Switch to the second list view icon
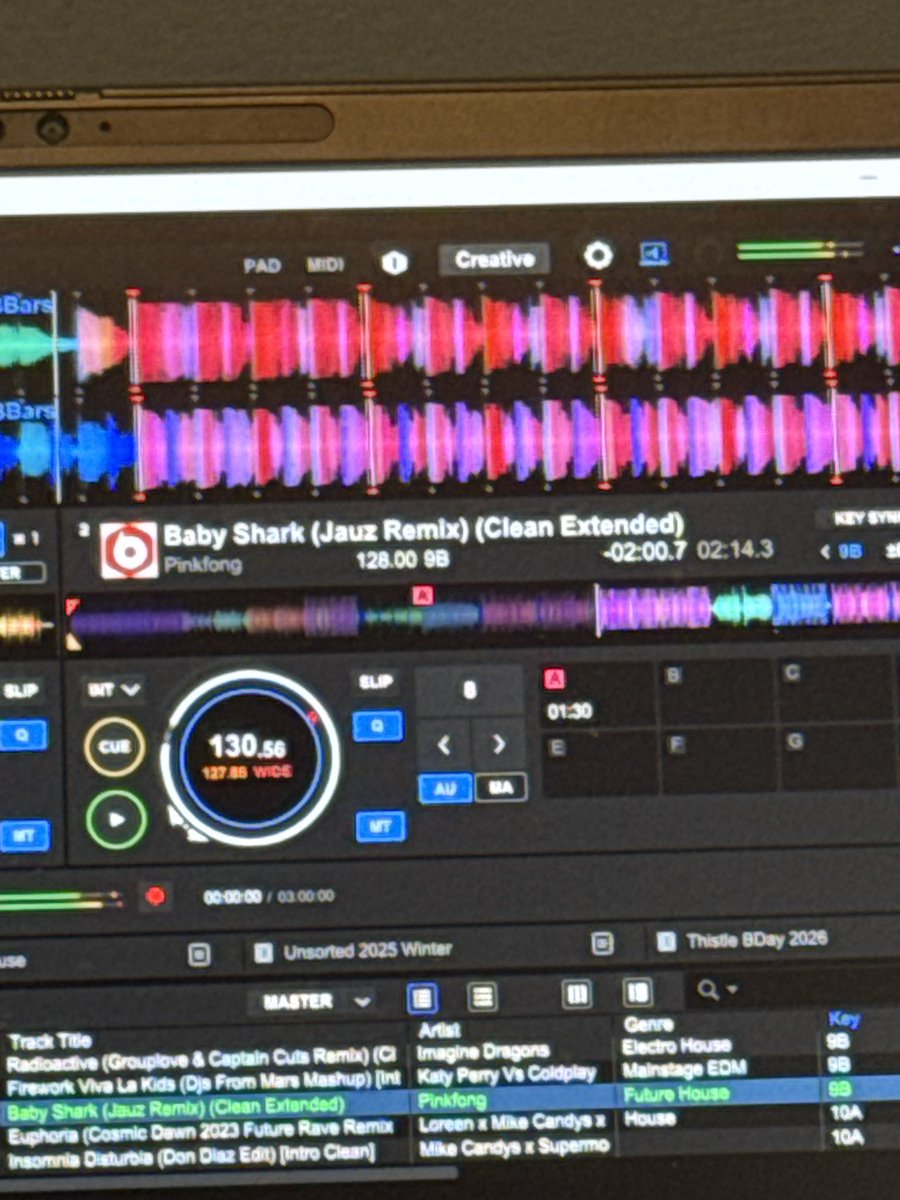 [483, 996]
